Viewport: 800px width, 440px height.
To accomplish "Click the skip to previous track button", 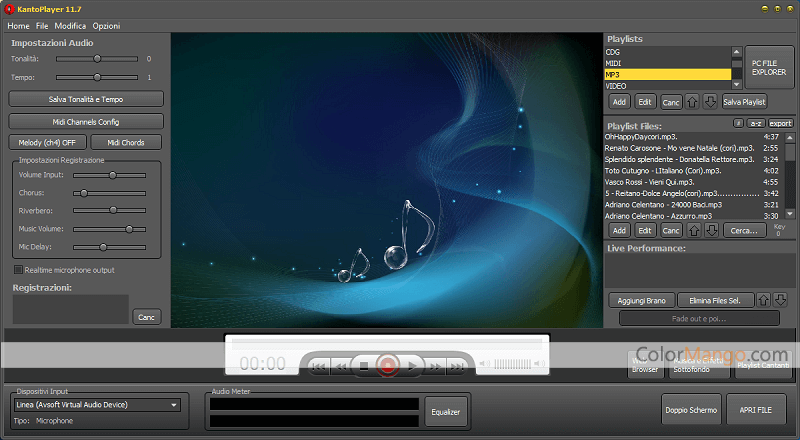I will point(319,366).
